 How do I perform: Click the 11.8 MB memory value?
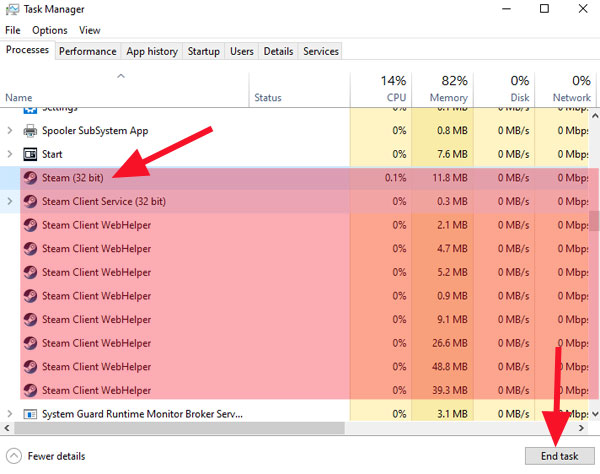point(450,178)
